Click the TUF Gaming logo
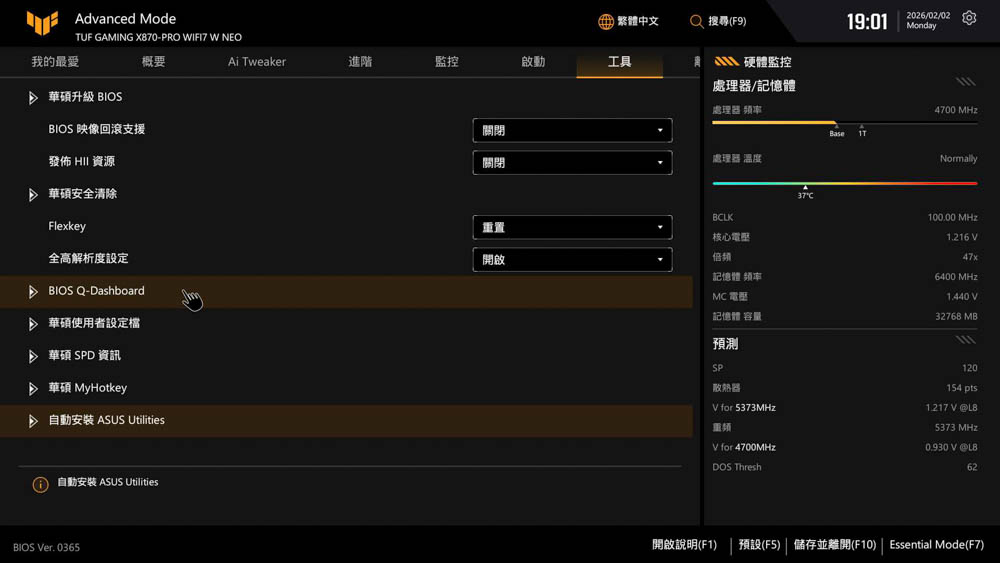 42,22
